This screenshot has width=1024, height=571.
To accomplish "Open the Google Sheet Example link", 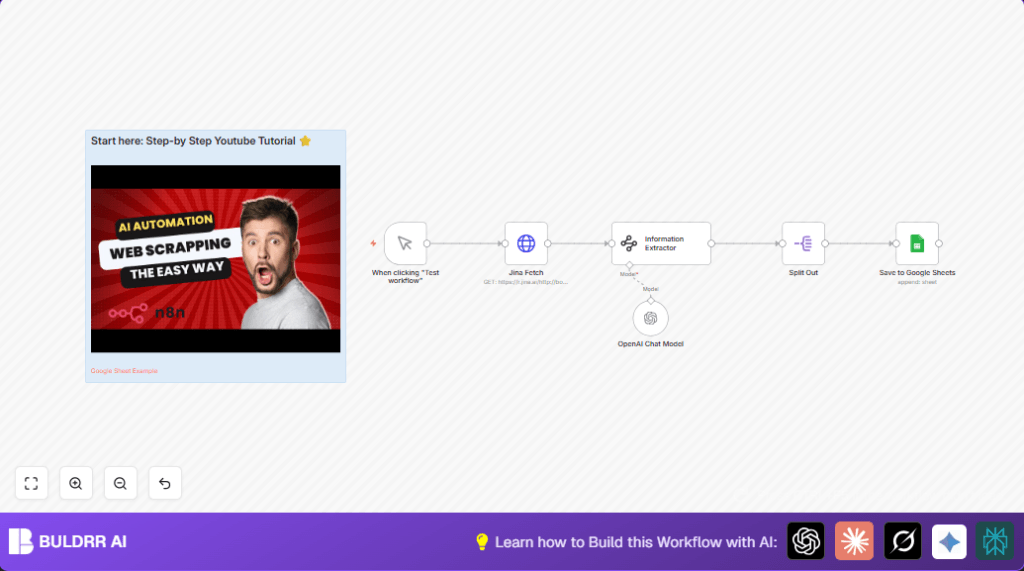I will [x=124, y=370].
